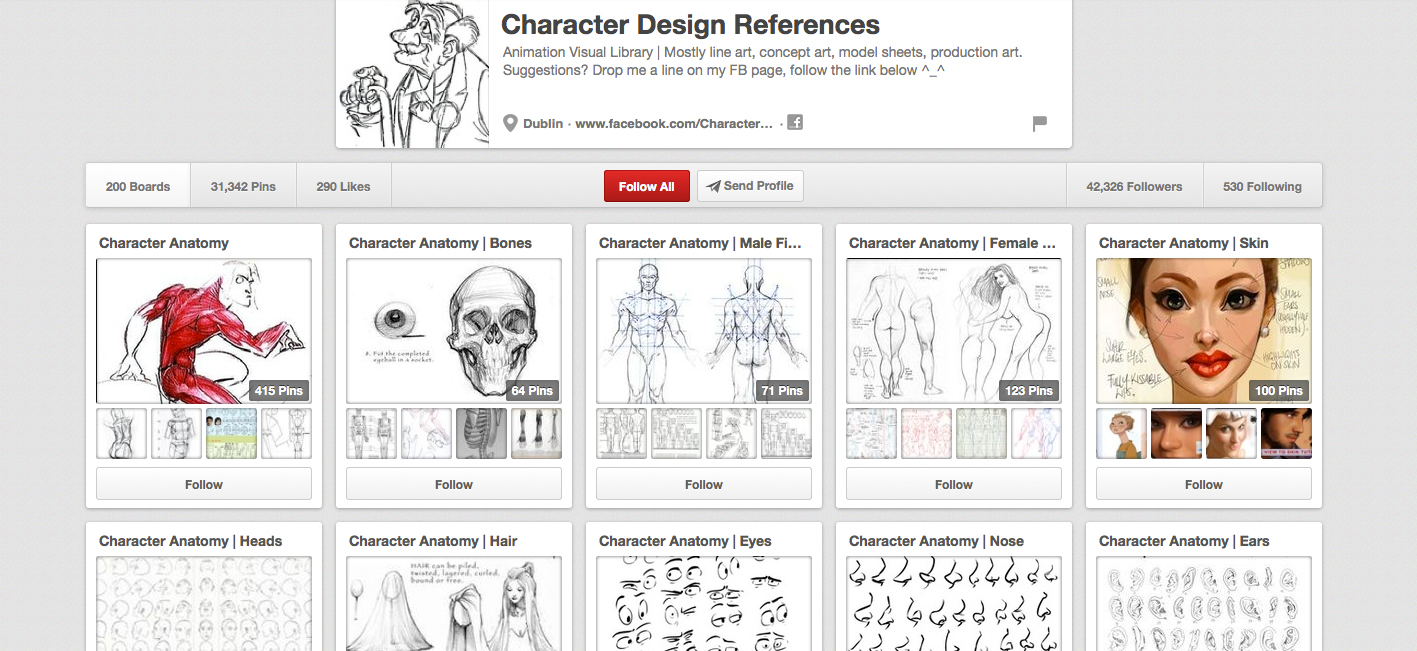1417x651 pixels.
Task: Open the green sketch thumbnail under Female board
Action: [982, 433]
